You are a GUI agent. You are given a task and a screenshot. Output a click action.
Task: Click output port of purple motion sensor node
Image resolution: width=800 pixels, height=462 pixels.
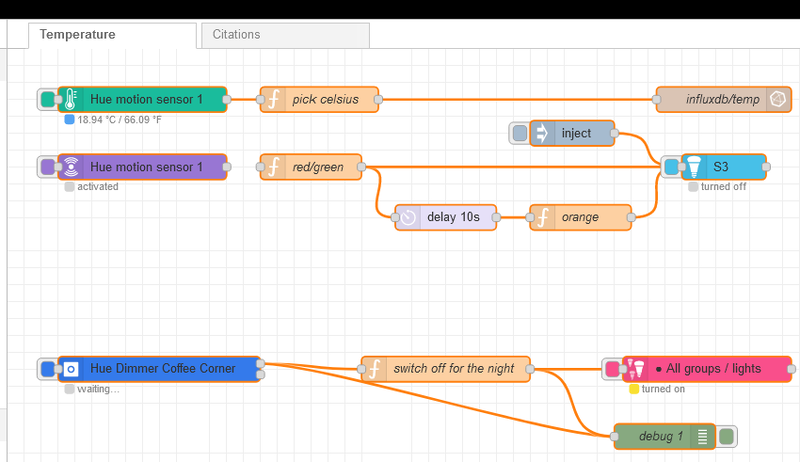tap(227, 167)
